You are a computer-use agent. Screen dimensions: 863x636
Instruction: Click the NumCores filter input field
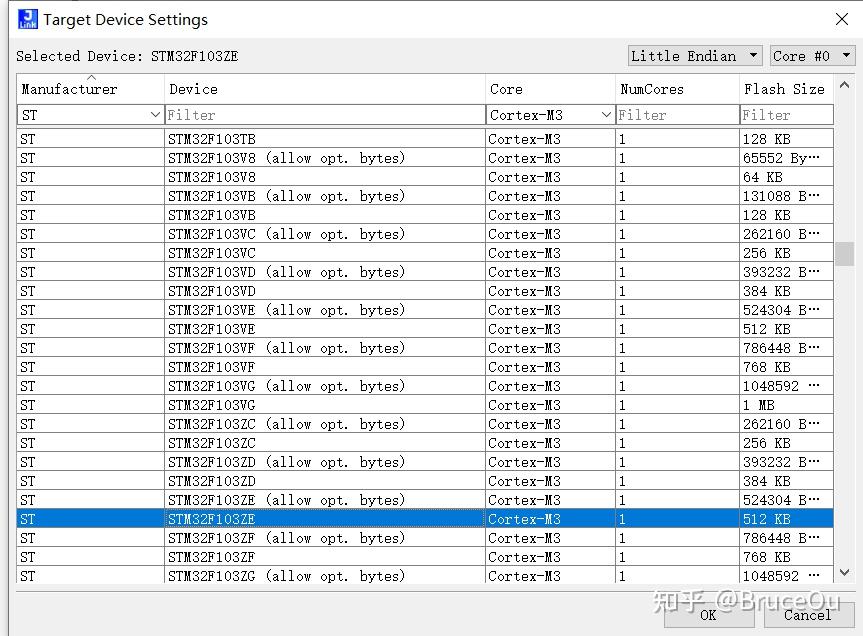pyautogui.click(x=677, y=114)
